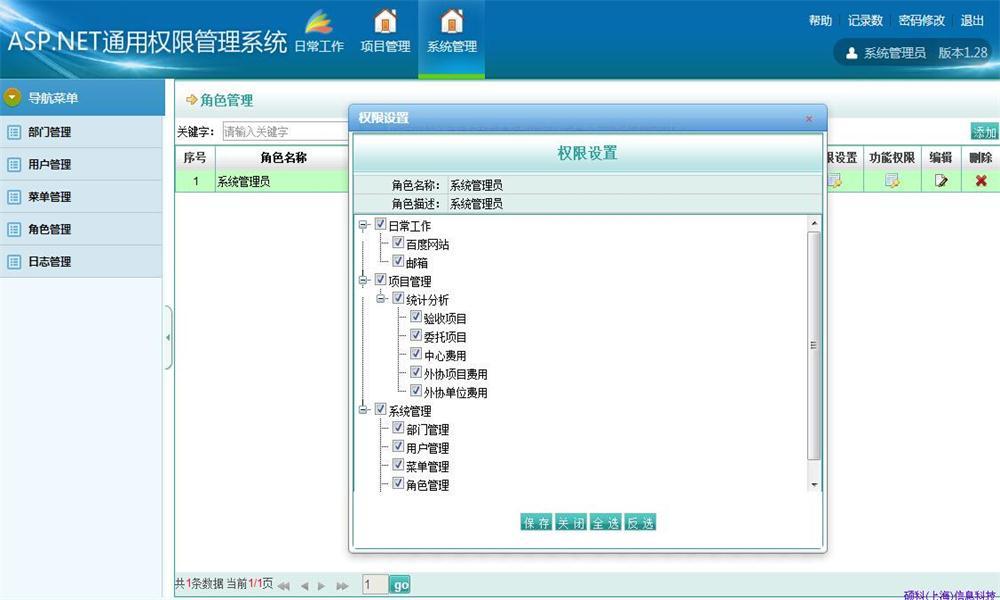Click the 导航菜单 round arrow icon
The width and height of the screenshot is (1000, 600).
[12, 97]
